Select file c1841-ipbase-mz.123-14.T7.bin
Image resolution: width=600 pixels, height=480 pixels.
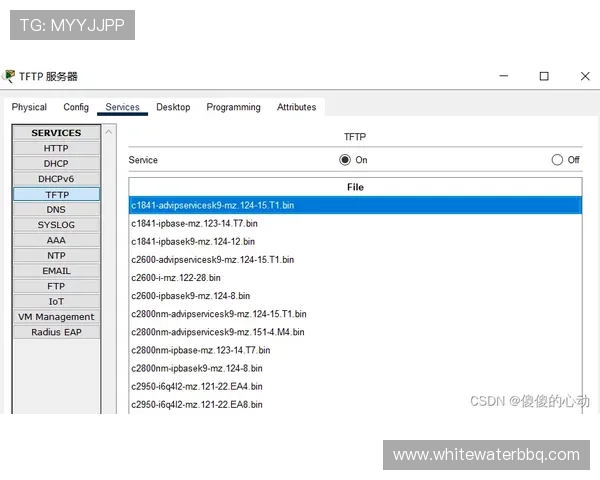pos(194,223)
